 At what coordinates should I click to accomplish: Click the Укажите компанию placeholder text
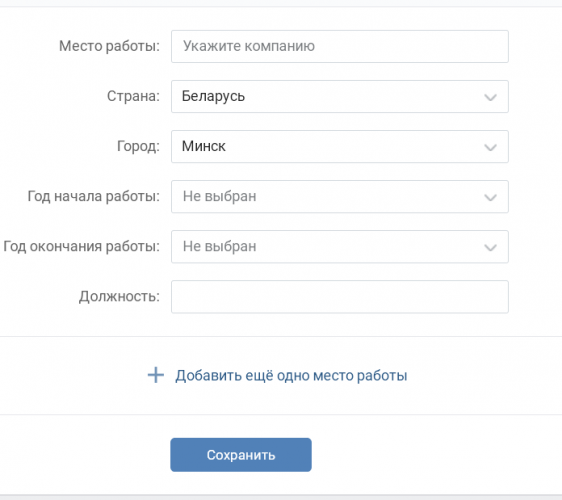[249, 46]
